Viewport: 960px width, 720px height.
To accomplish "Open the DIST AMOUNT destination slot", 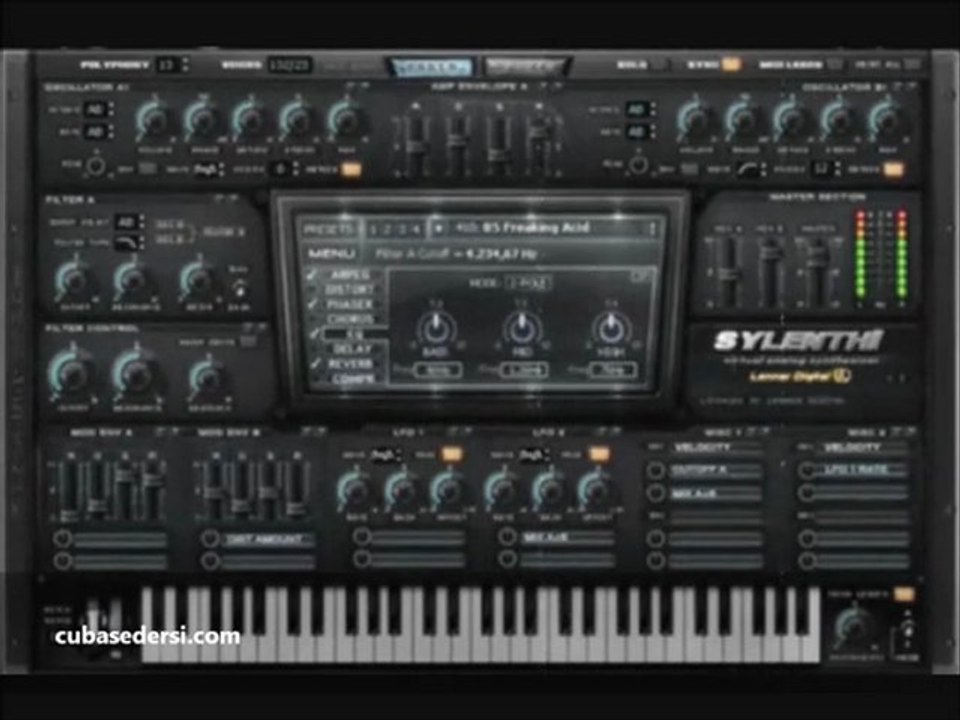I will pyautogui.click(x=268, y=539).
